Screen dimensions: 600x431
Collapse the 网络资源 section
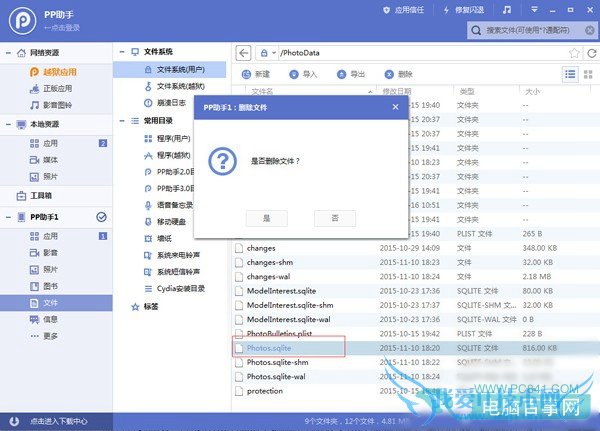click(8, 53)
